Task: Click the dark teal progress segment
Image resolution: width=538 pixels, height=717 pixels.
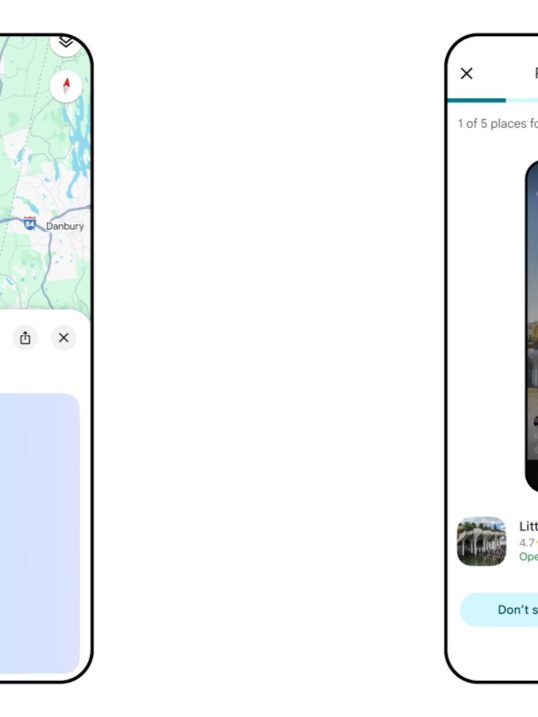Action: (477, 100)
